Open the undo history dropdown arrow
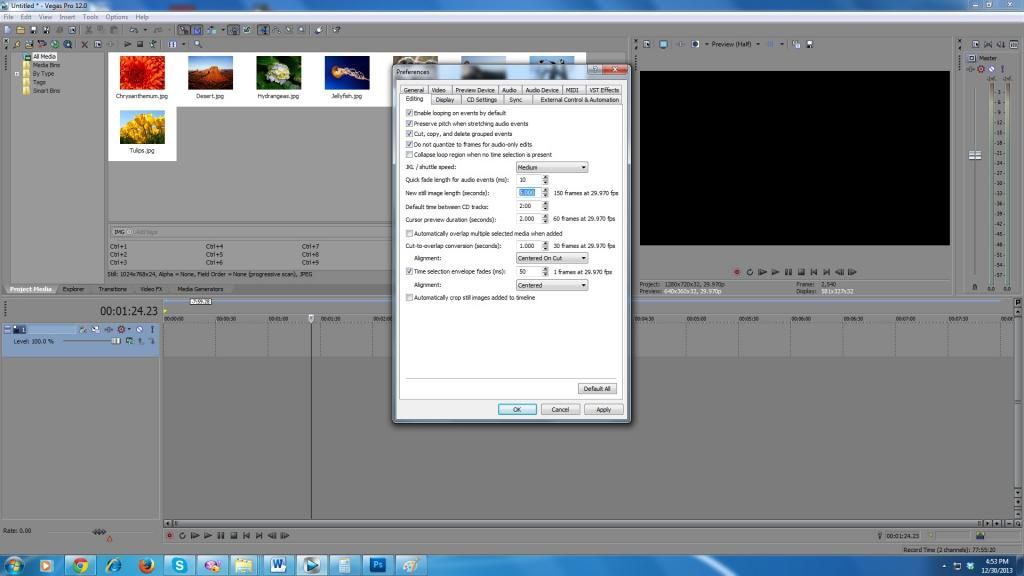Screen dimensions: 1024x576 pyautogui.click(x=145, y=30)
